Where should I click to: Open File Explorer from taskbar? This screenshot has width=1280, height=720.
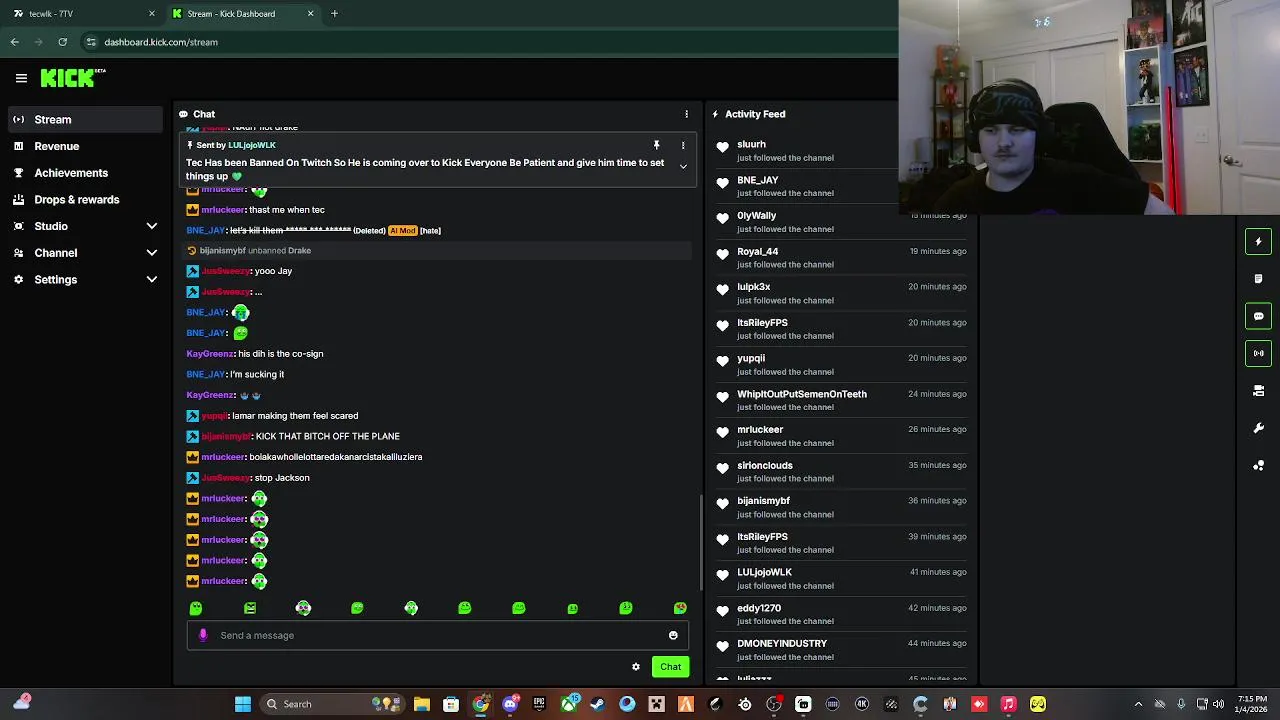(x=422, y=704)
